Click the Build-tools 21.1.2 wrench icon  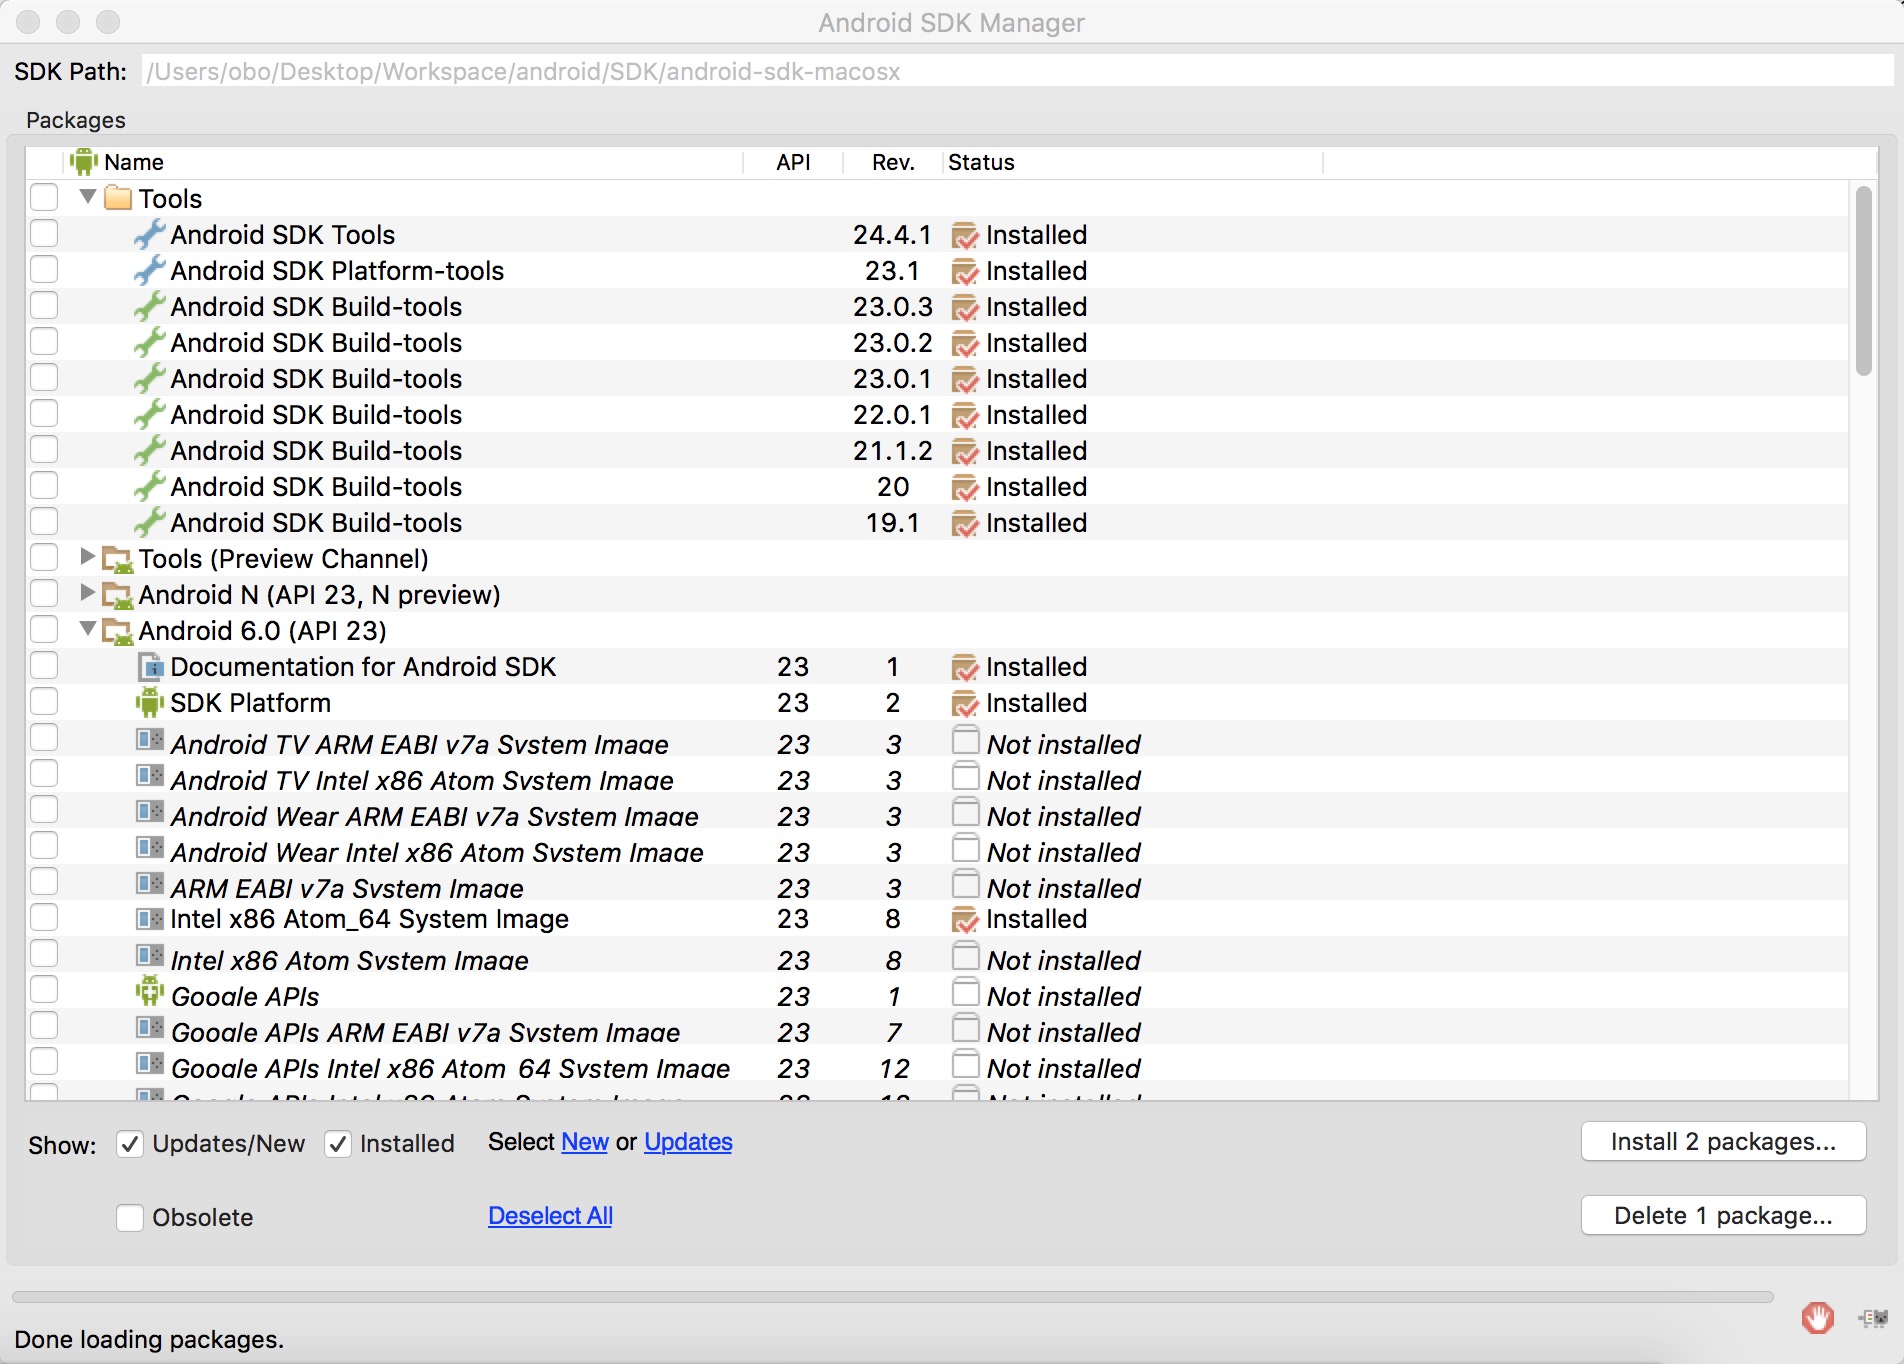[x=150, y=450]
